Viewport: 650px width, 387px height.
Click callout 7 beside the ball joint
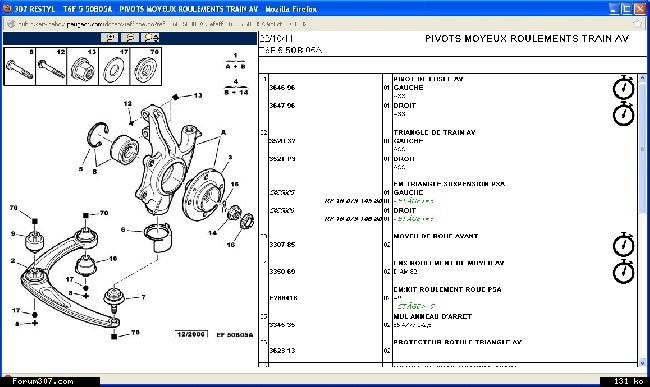pyautogui.click(x=143, y=297)
